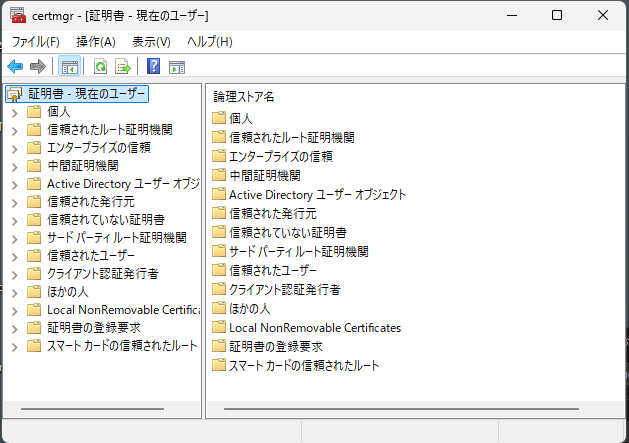
Task: Maximize the certmgr window
Action: 557,15
